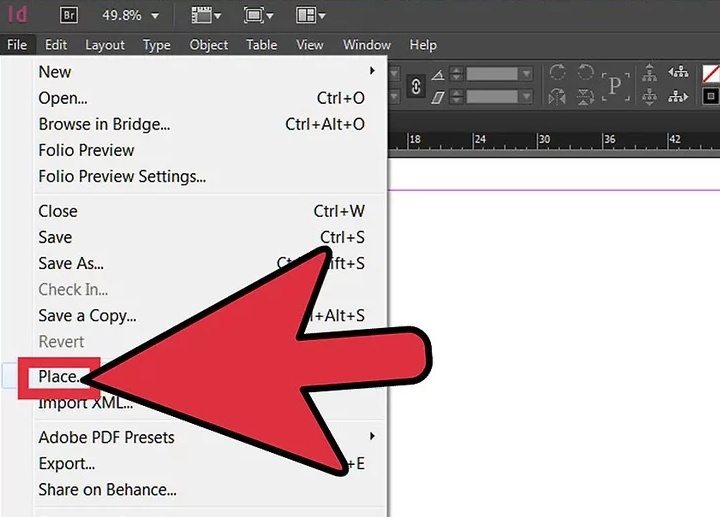Click the Select Next Object icon
This screenshot has width=720, height=517.
(x=679, y=96)
